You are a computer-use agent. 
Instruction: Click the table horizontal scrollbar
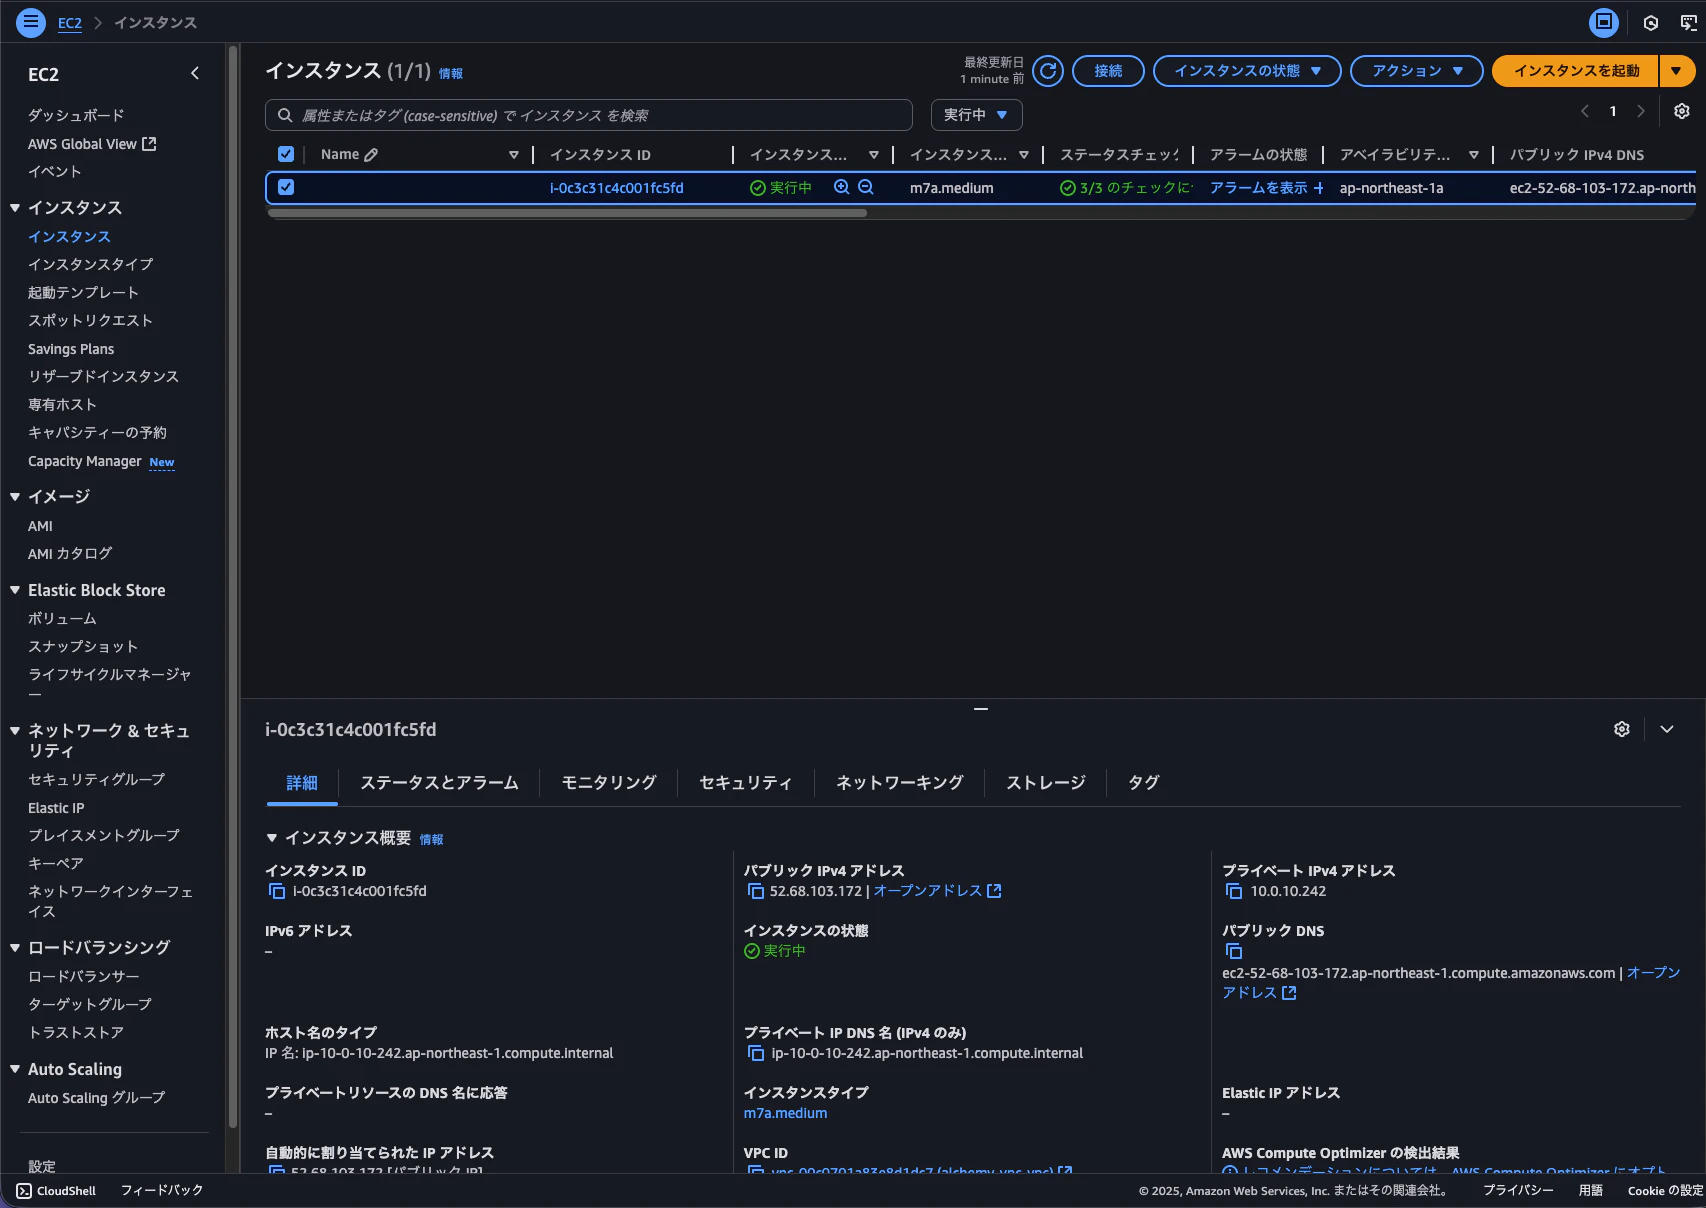point(567,213)
